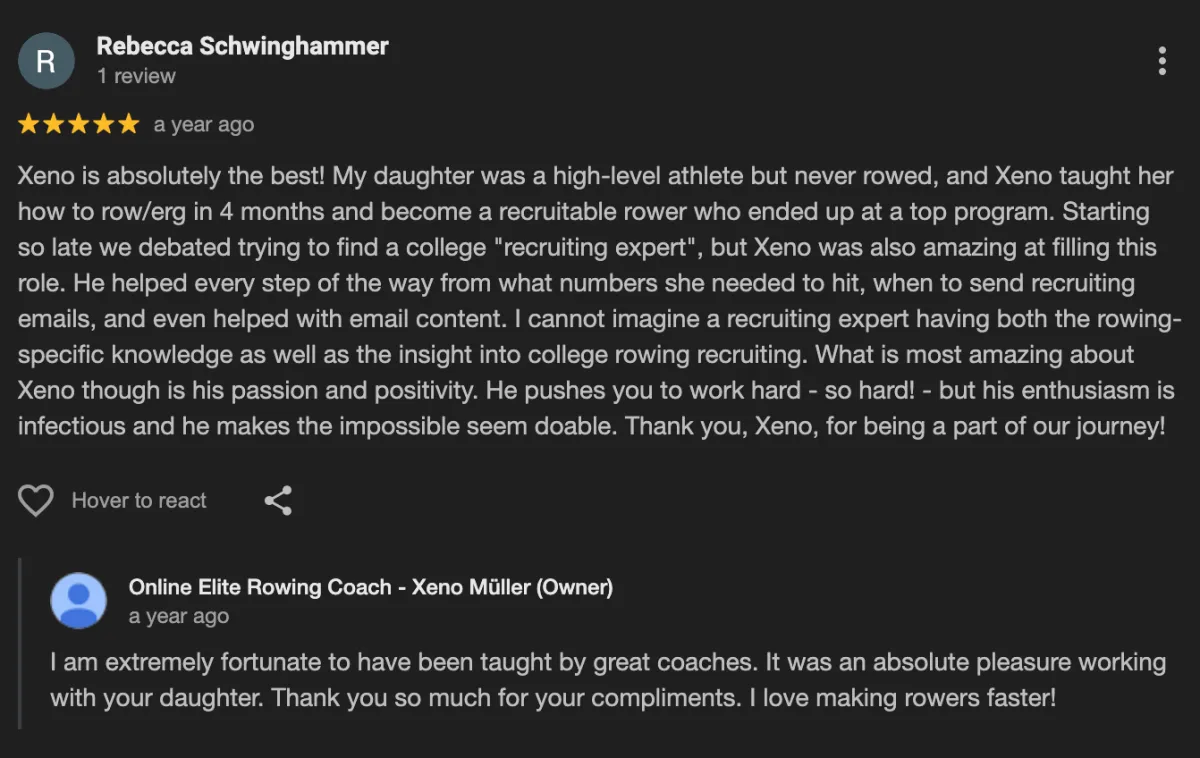Click the "Hover to react" label

click(139, 501)
